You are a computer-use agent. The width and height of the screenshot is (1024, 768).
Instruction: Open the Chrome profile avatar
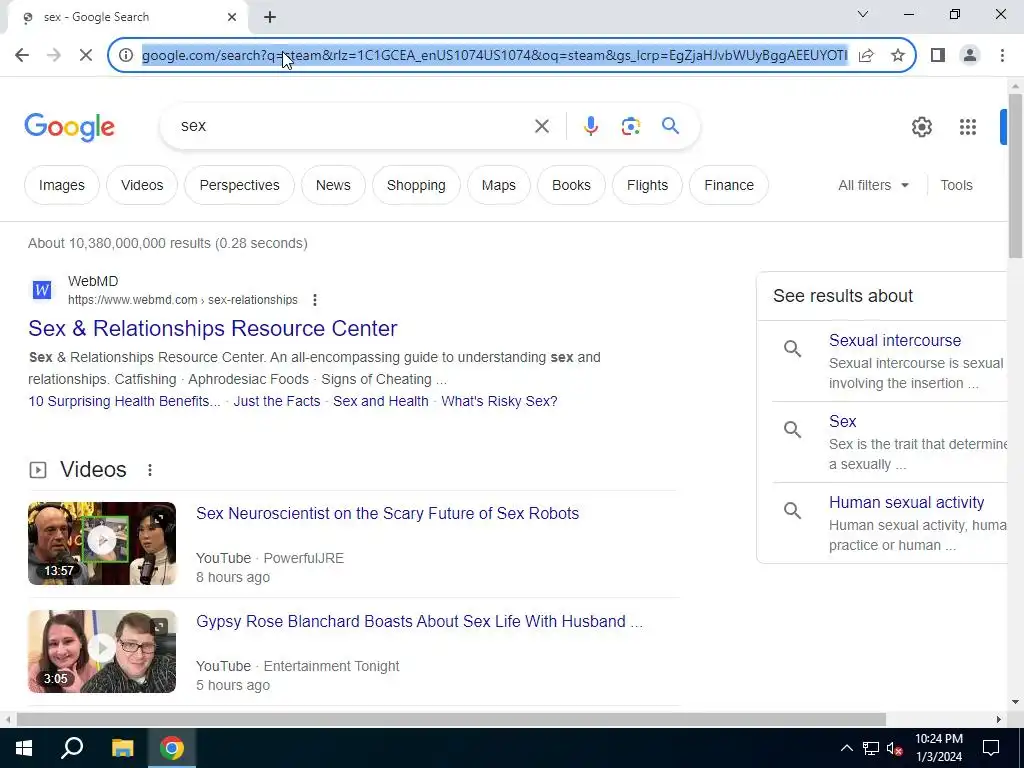tap(970, 56)
